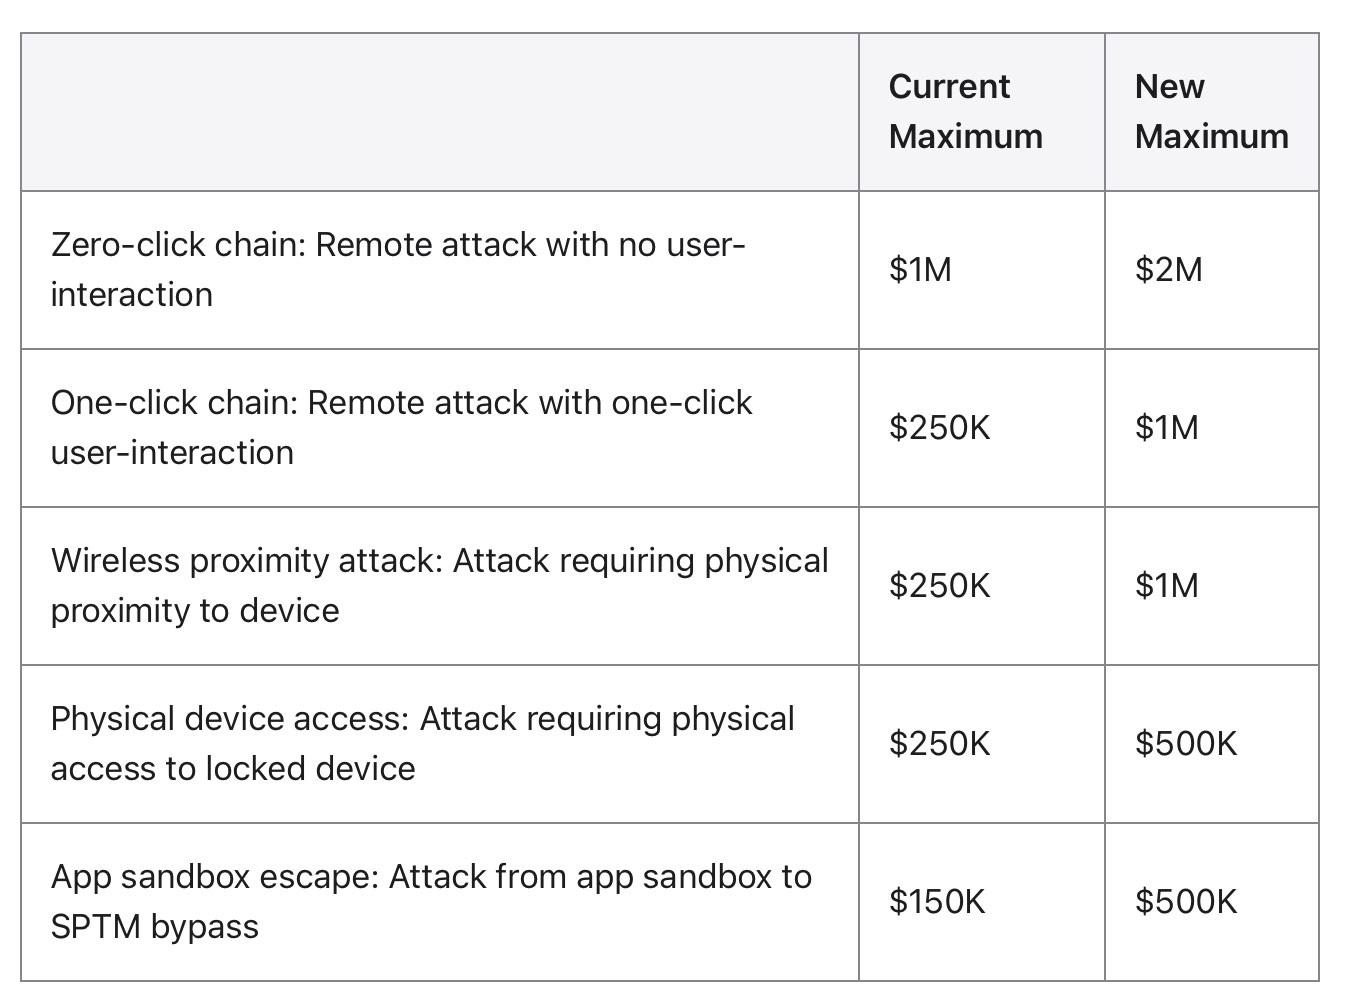Click Physical device access's $500K new maximum

tap(1186, 743)
